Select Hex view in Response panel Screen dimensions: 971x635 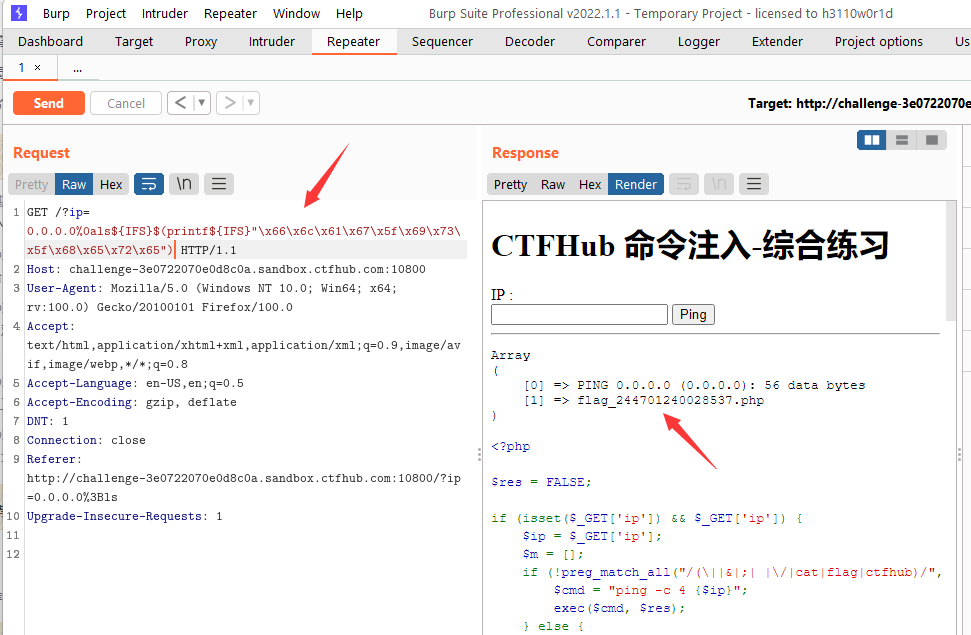click(590, 184)
